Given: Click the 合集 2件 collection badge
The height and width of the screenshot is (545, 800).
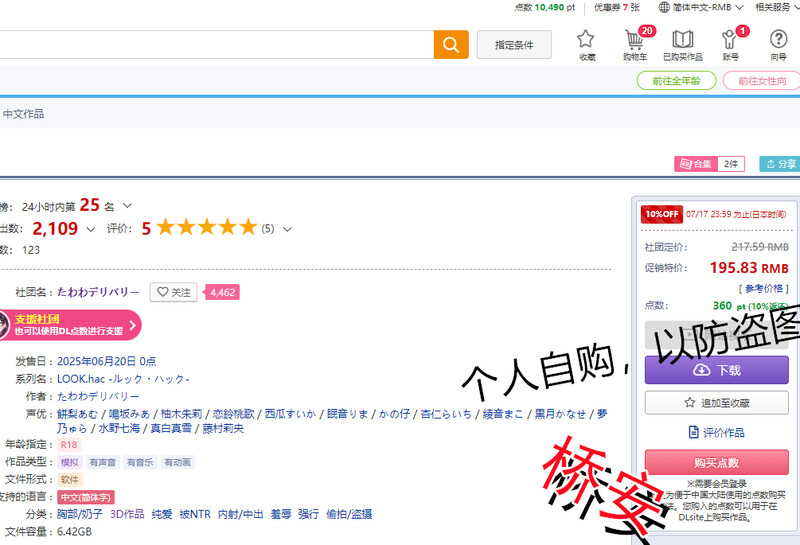Looking at the screenshot, I should click(709, 164).
